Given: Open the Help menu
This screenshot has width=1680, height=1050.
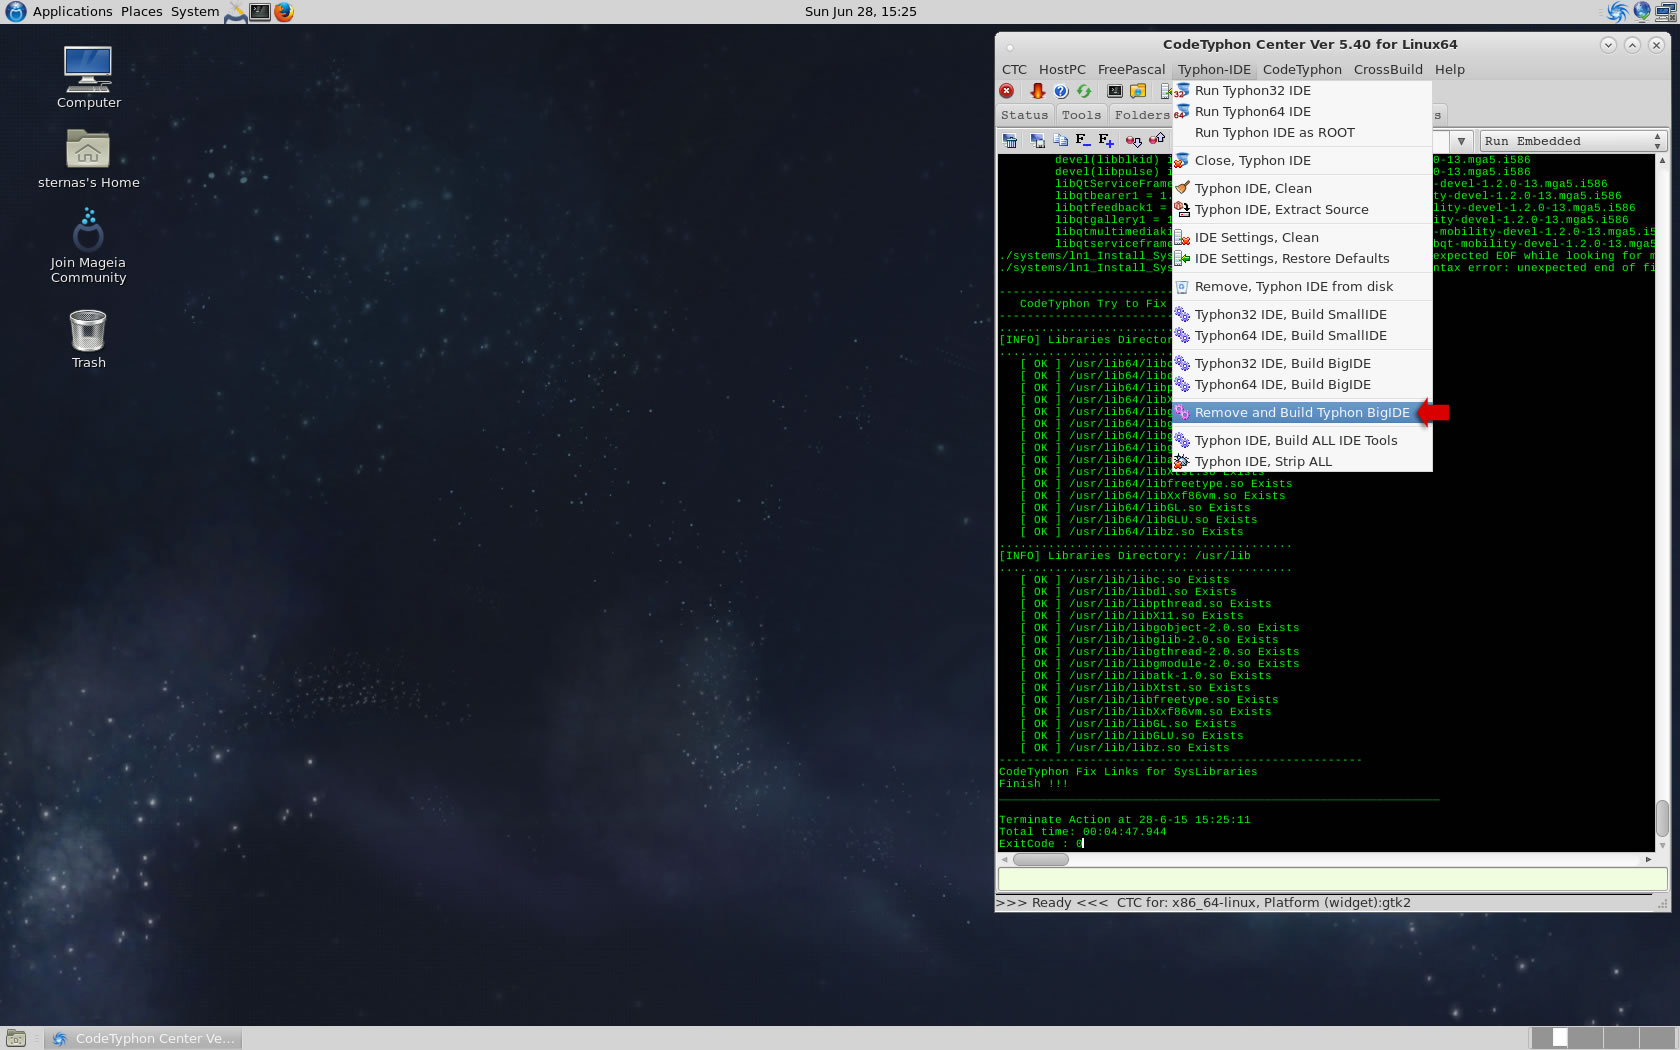Looking at the screenshot, I should click(x=1449, y=70).
